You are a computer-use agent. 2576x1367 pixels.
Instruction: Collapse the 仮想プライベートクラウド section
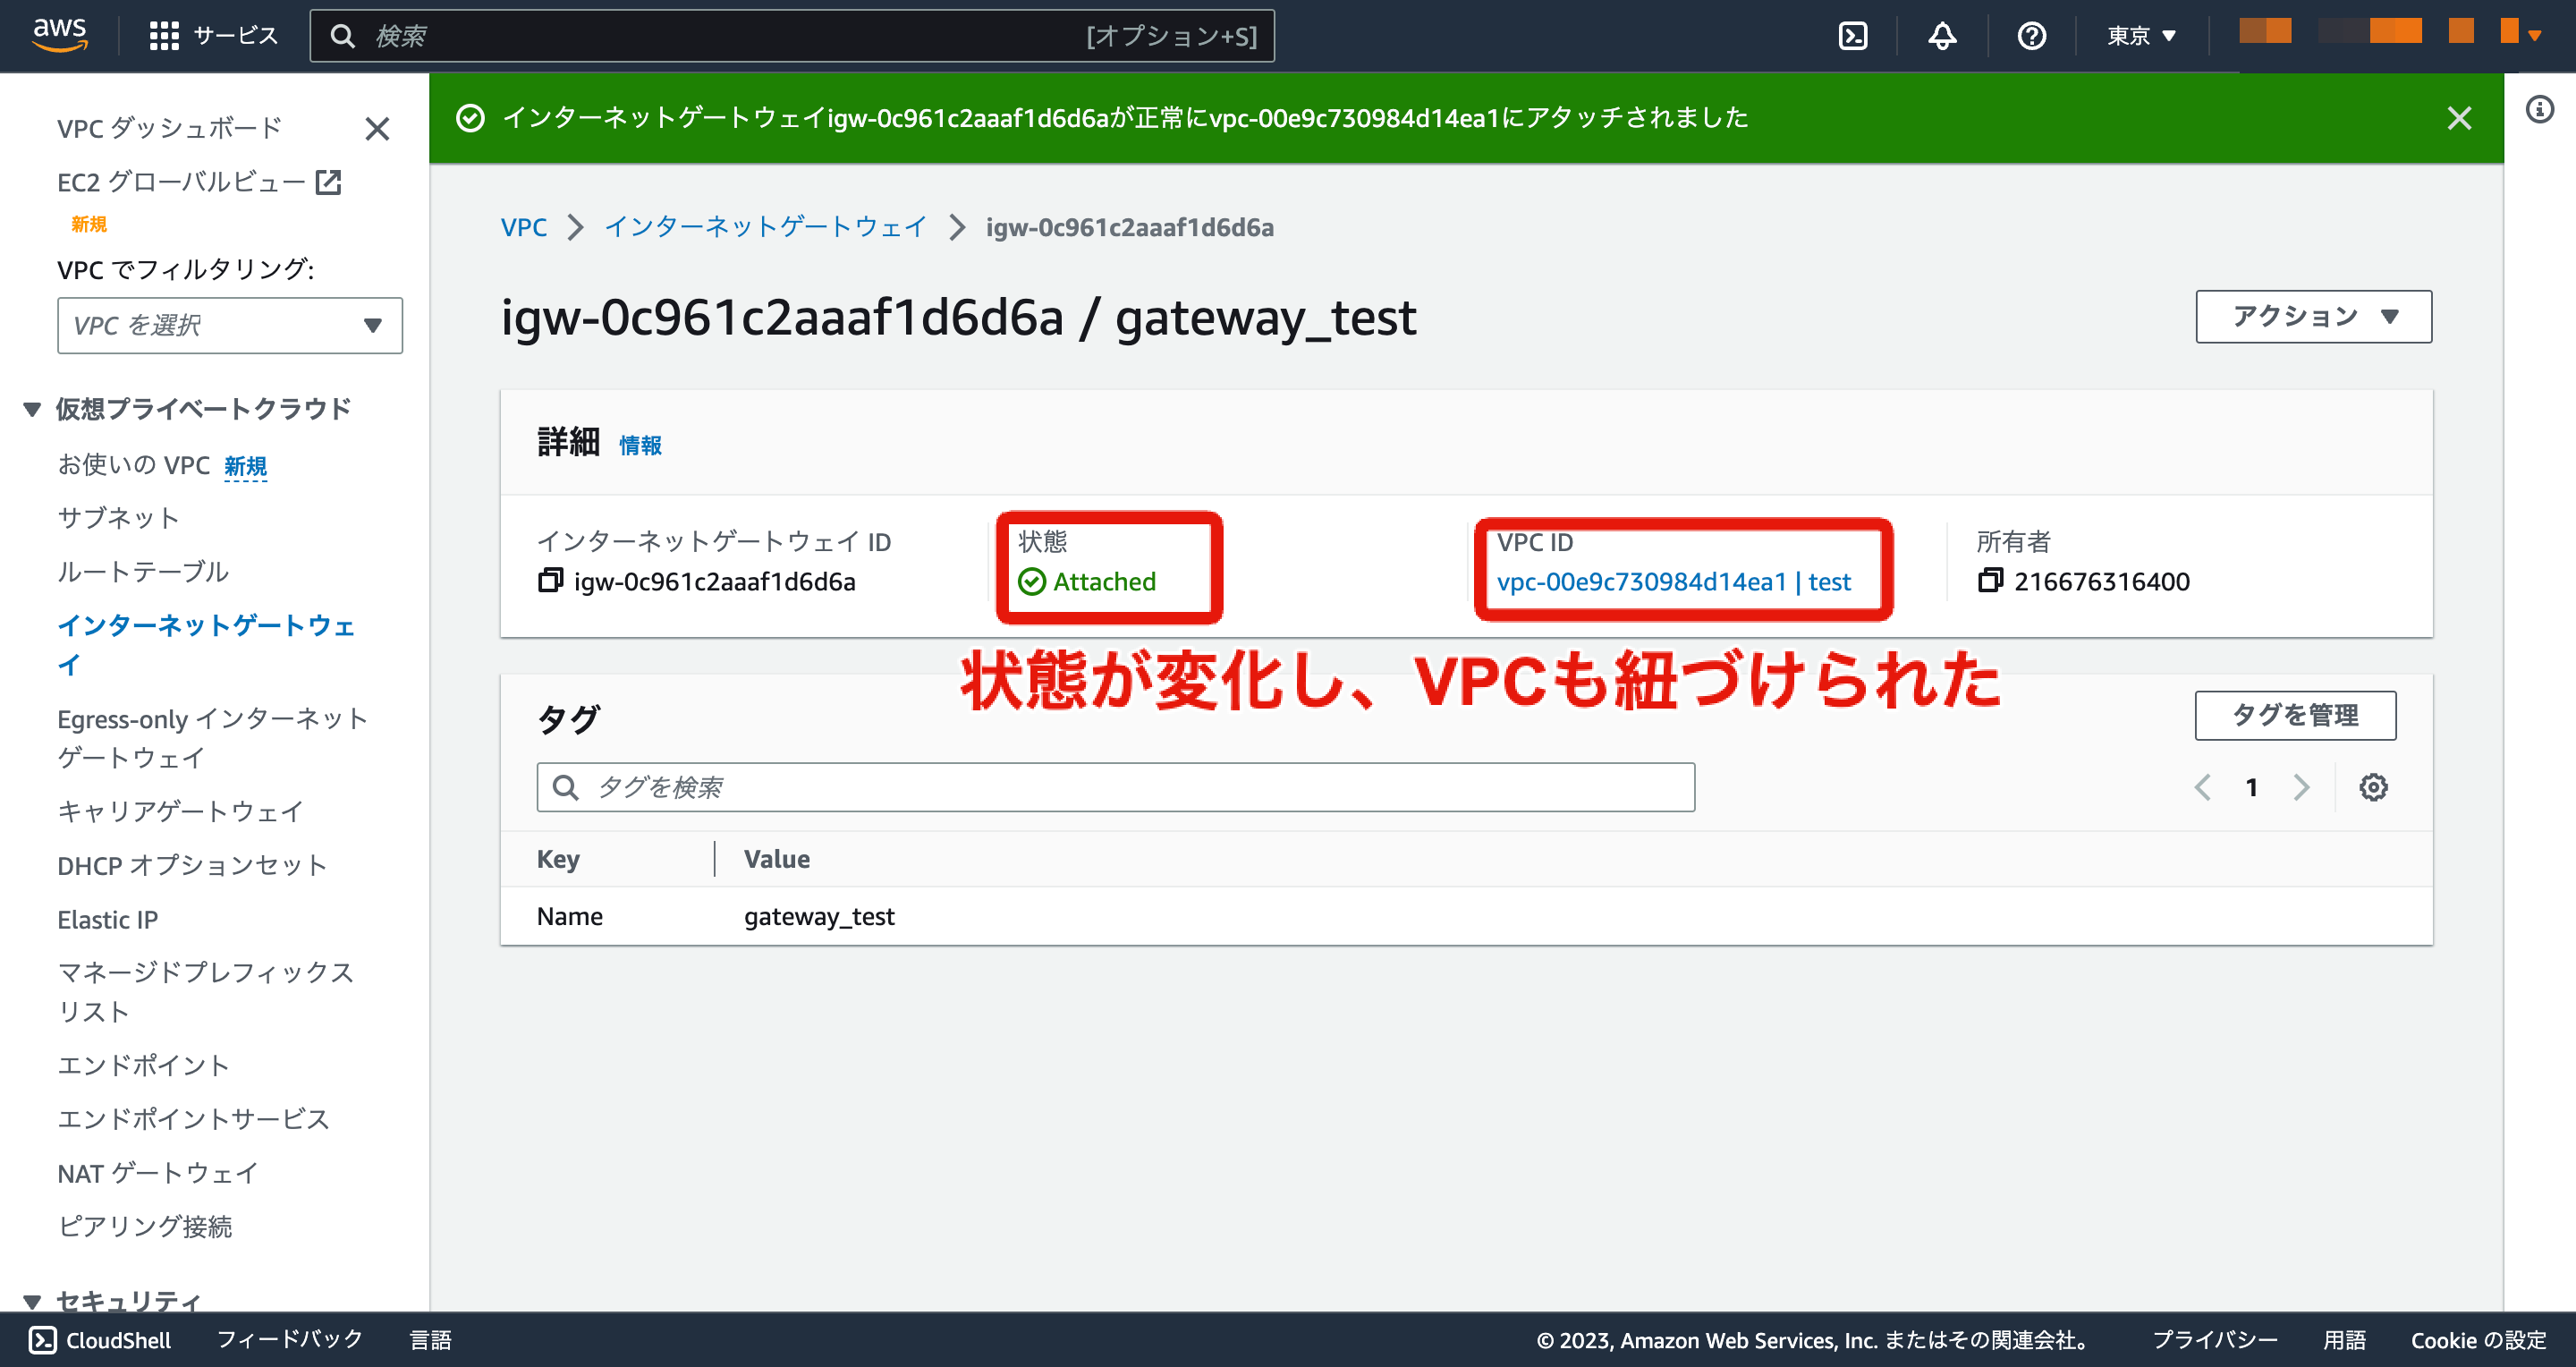[x=32, y=409]
